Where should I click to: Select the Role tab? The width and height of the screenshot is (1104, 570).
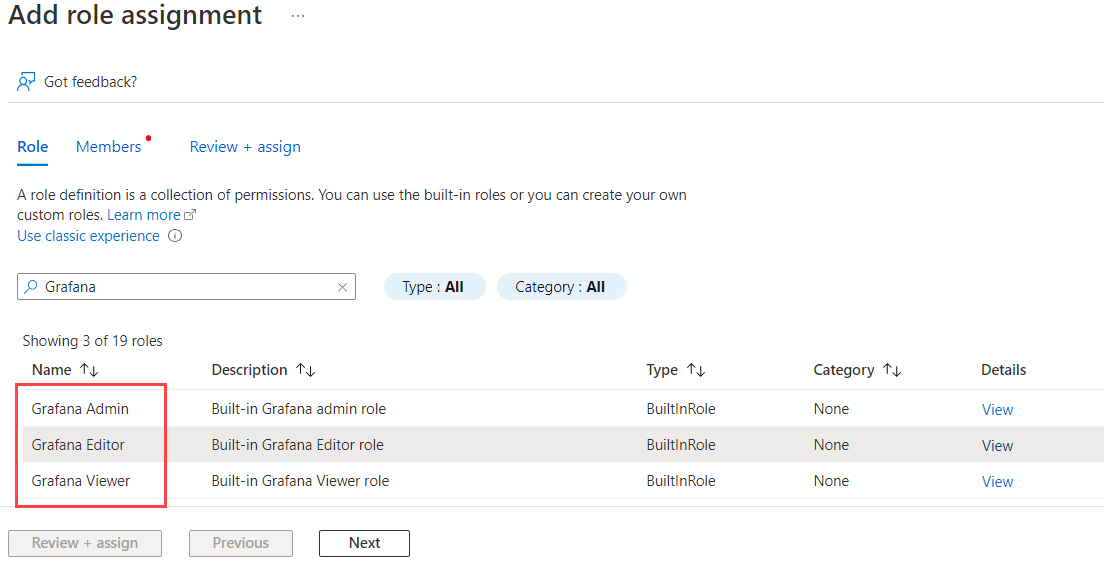point(33,147)
